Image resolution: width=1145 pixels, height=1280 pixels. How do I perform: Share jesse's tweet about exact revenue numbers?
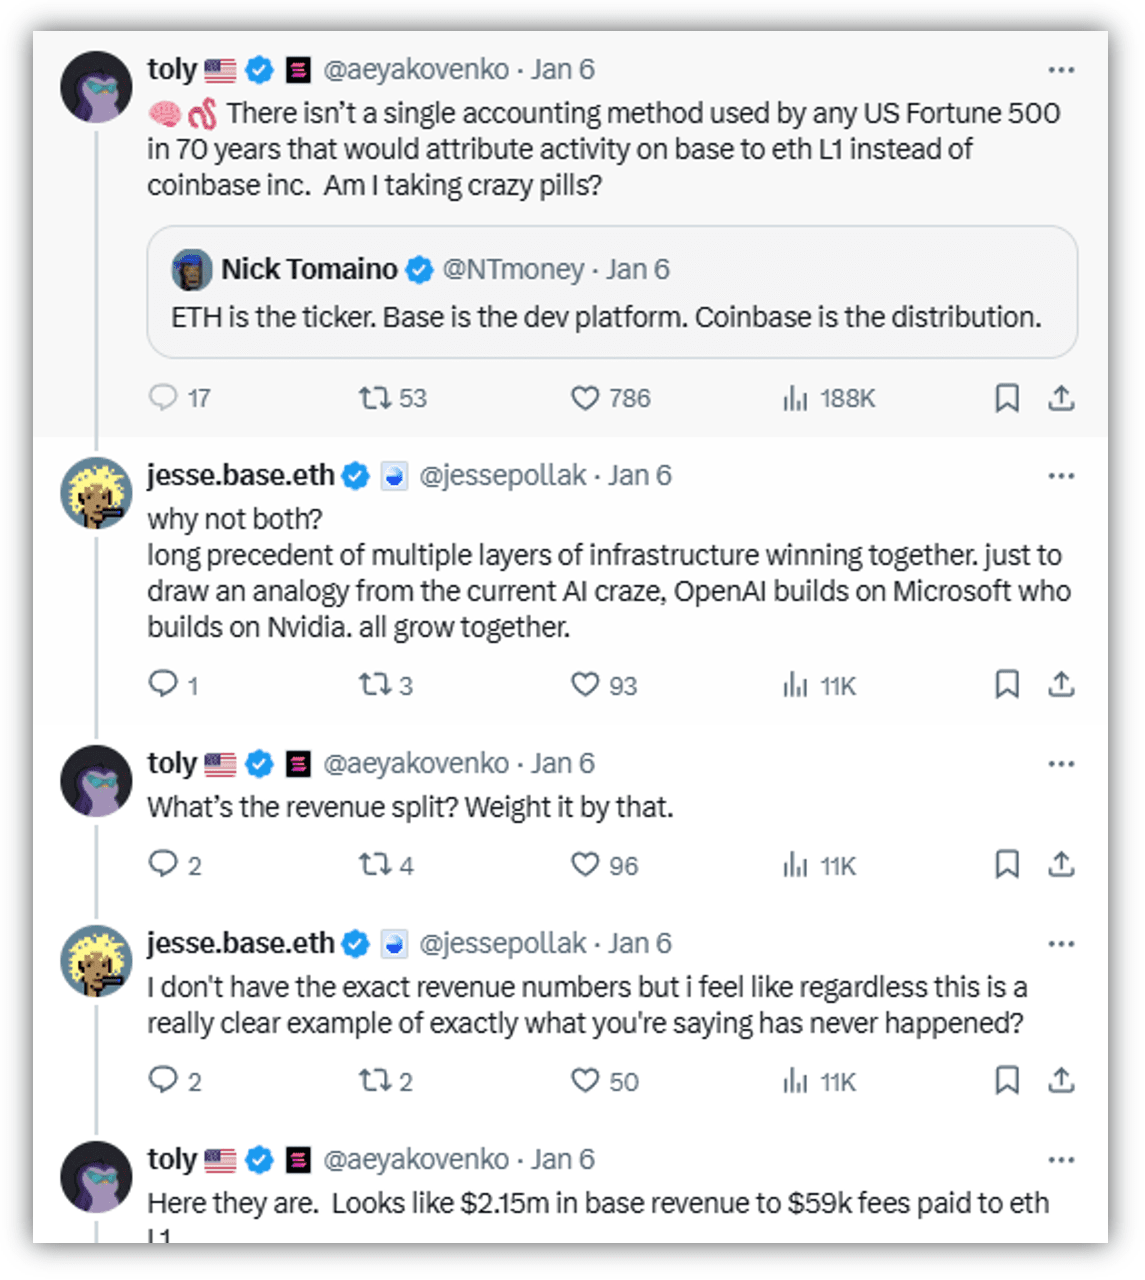[1061, 1080]
